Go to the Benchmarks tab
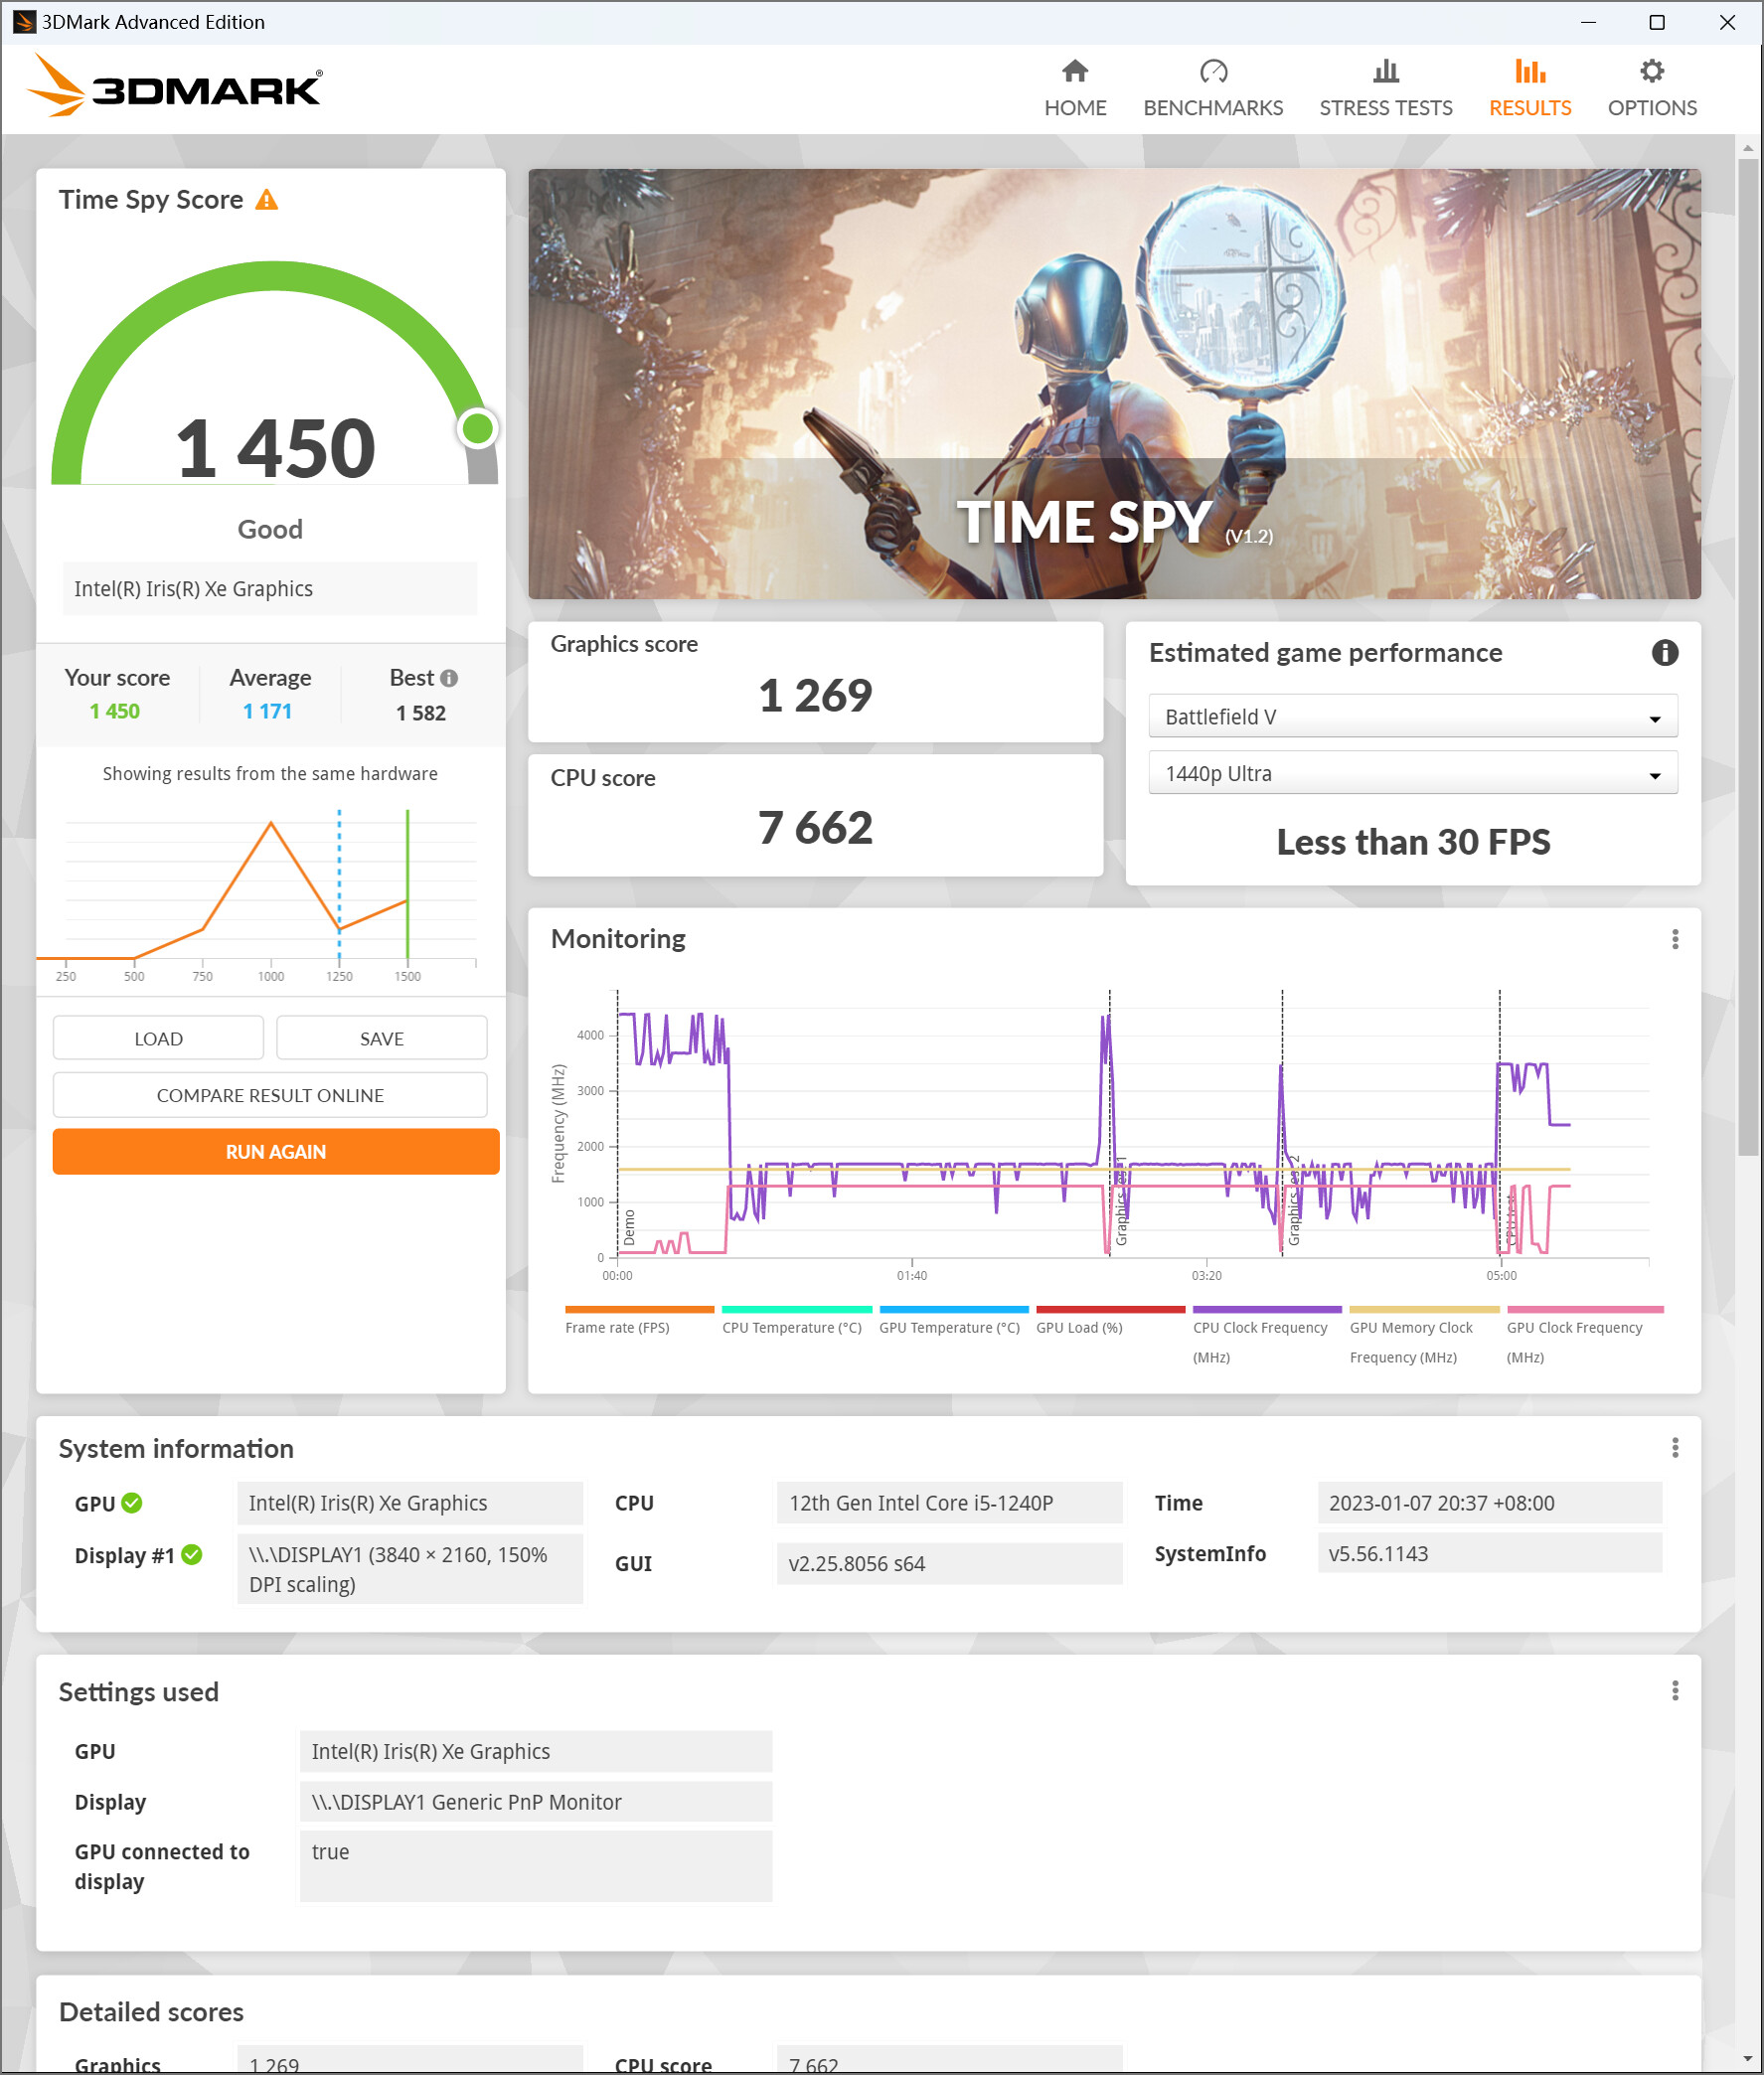This screenshot has height=2075, width=1764. tap(1212, 88)
